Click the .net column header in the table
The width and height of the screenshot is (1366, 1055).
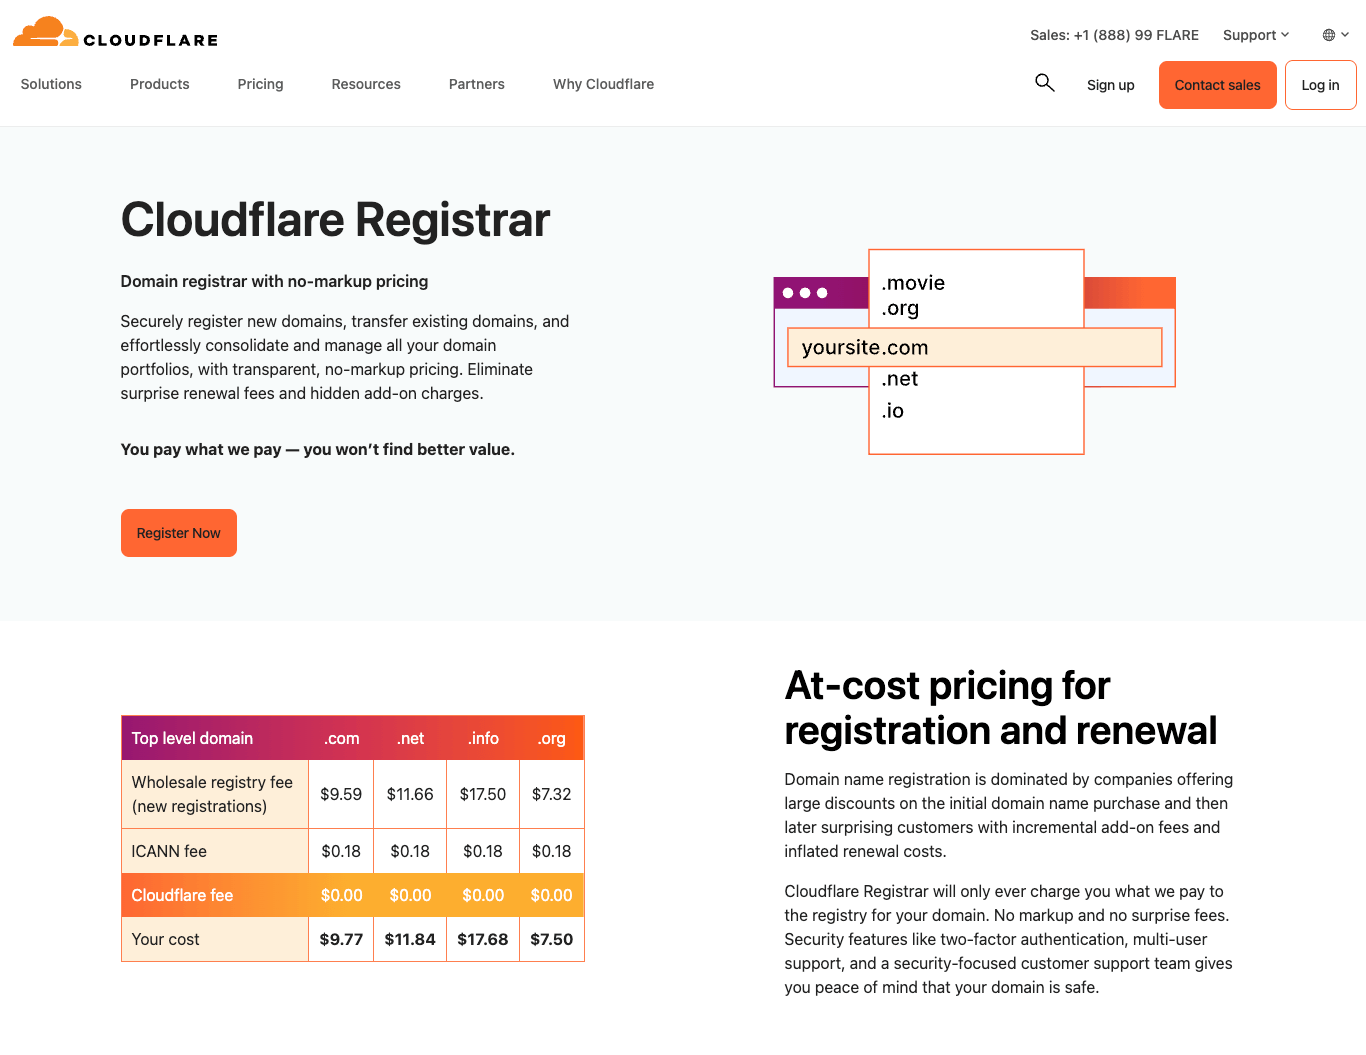coord(410,738)
